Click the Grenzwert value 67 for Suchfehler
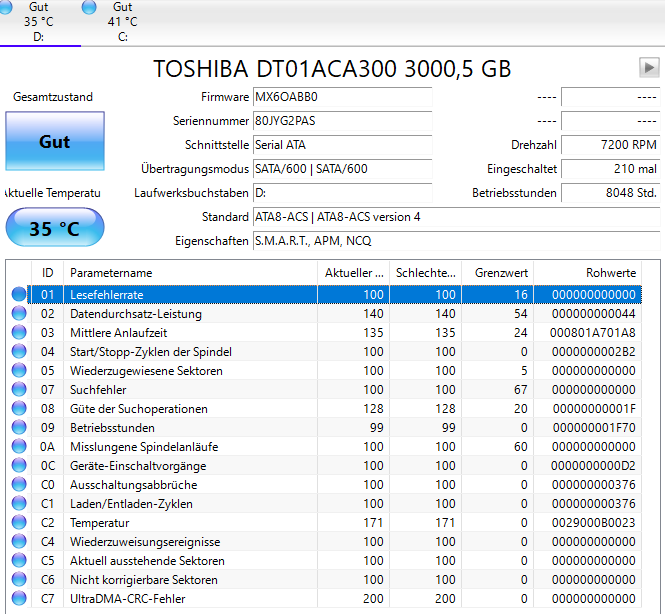This screenshot has height=614, width=665. tap(520, 390)
